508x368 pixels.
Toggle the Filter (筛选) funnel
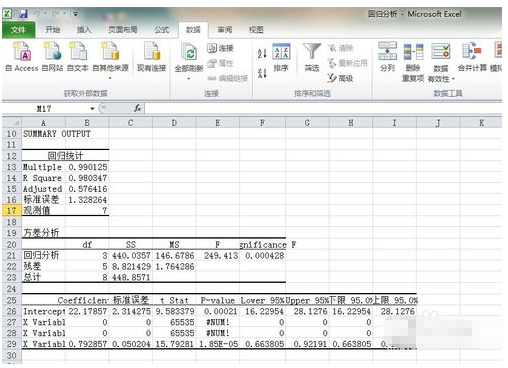(x=312, y=57)
